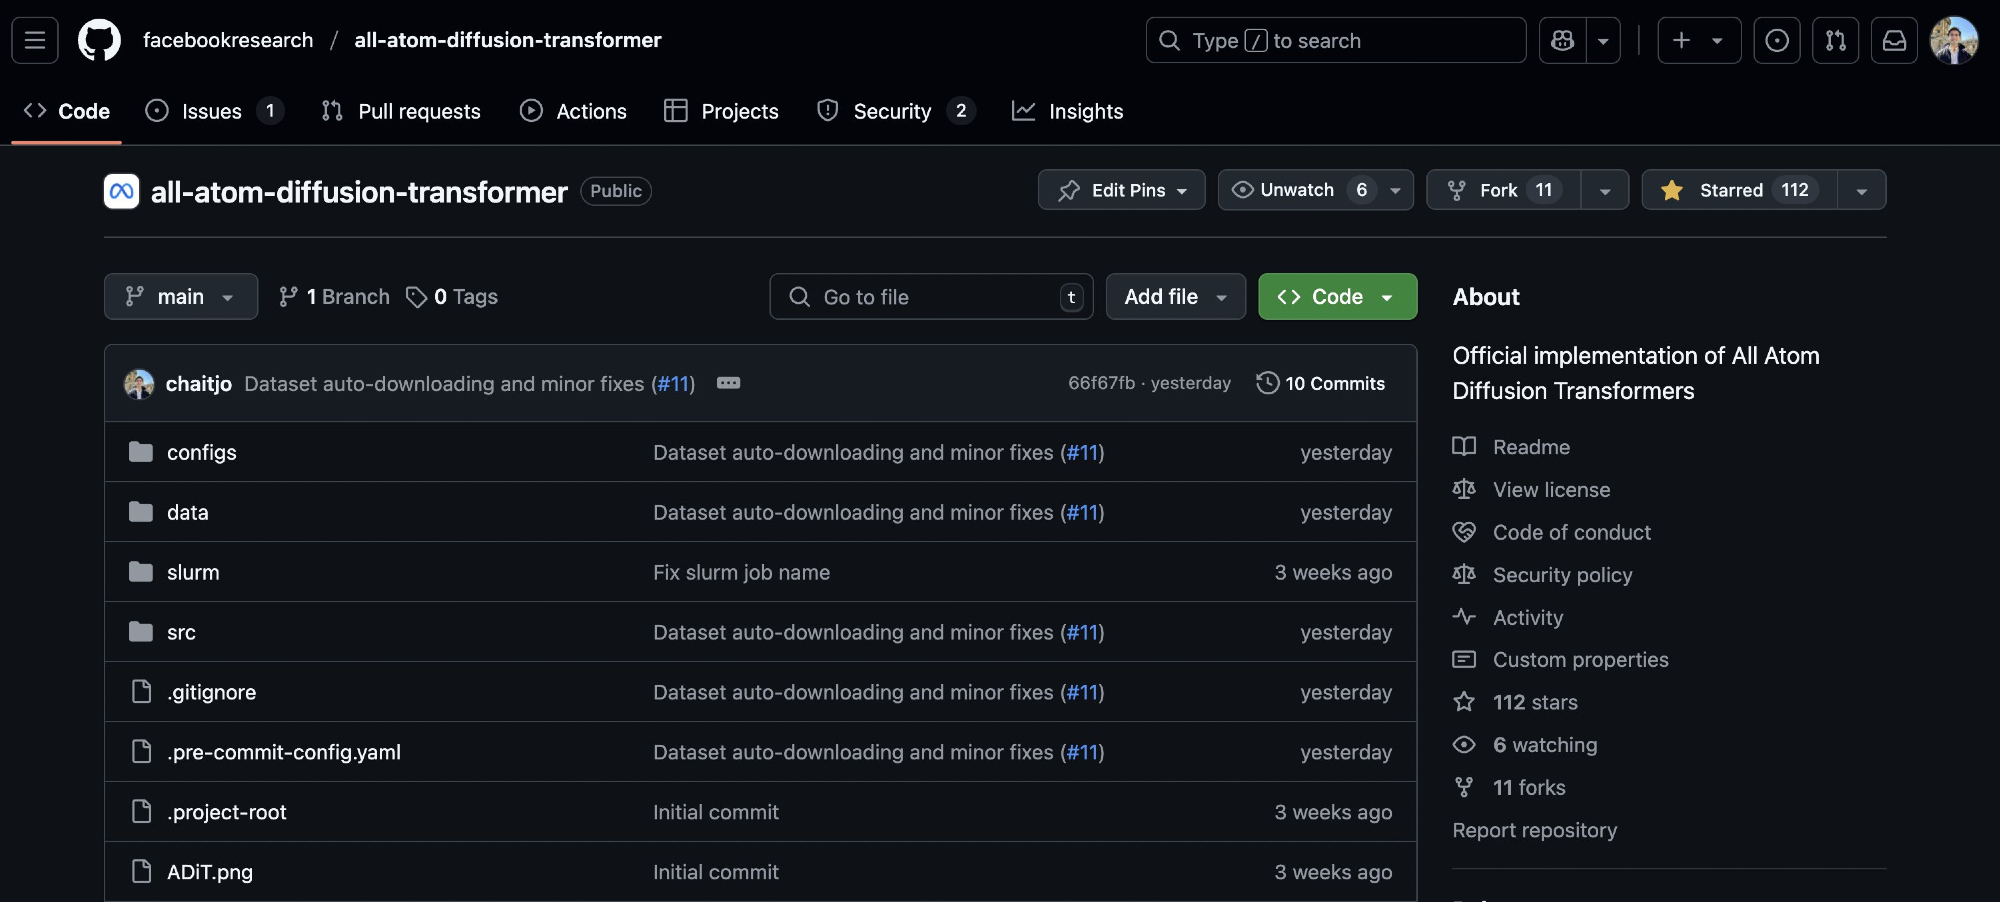Viewport: 2000px width, 902px height.
Task: Expand the main branch selector
Action: click(x=181, y=297)
